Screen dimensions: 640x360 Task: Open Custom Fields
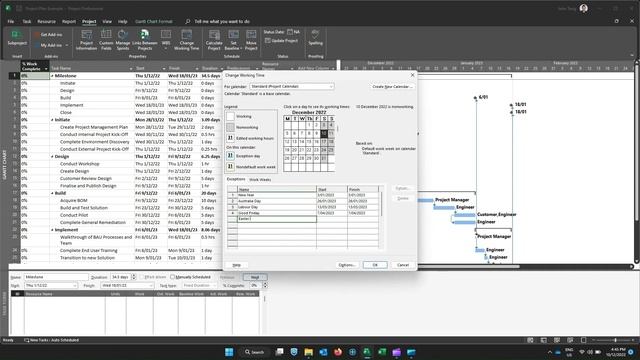pyautogui.click(x=106, y=40)
